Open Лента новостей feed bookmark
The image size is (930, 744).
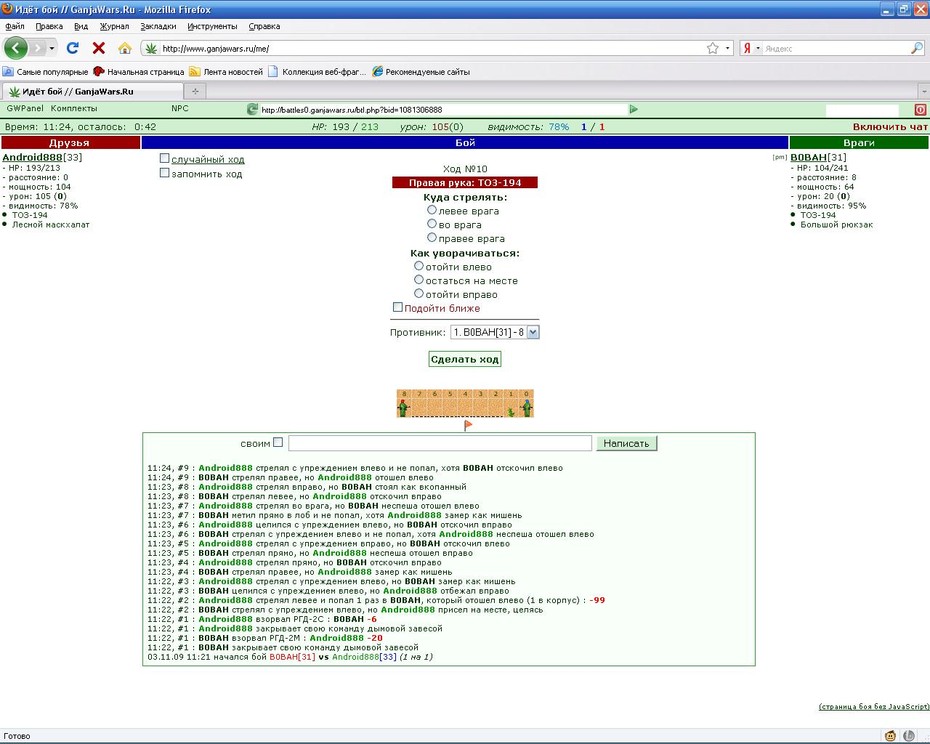226,72
